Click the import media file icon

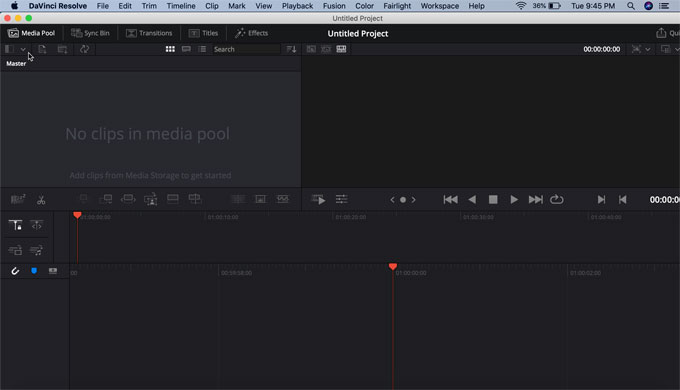coord(42,49)
